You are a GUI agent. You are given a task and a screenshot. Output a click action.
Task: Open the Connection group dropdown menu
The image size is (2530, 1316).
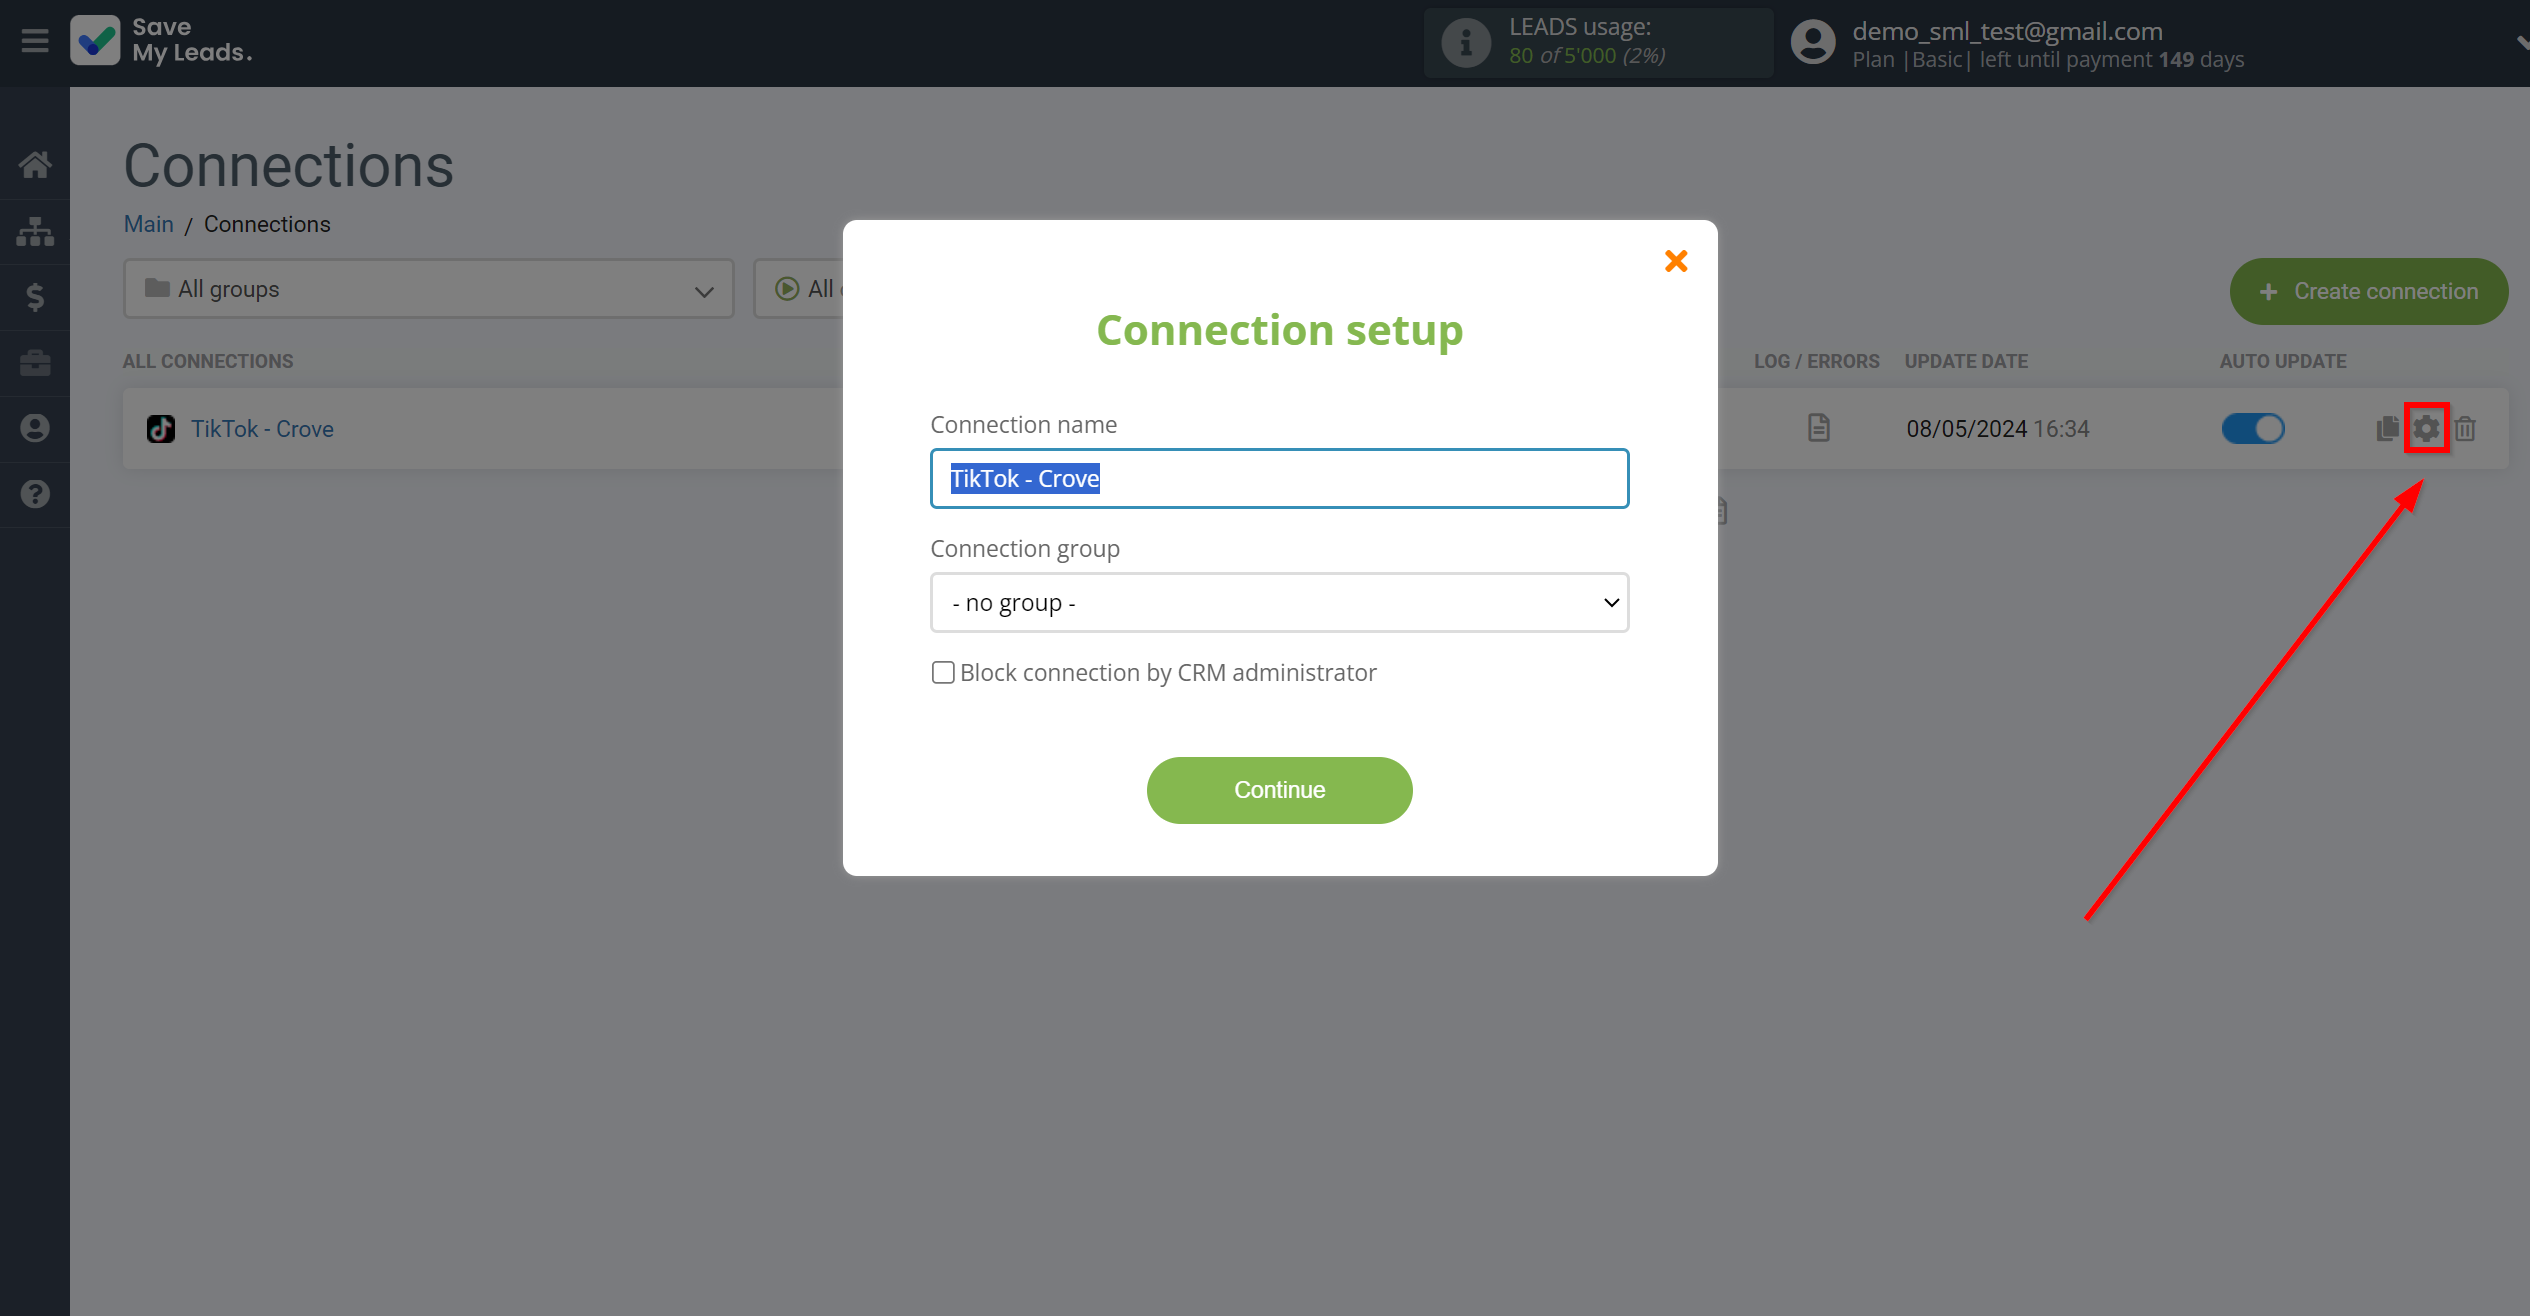pyautogui.click(x=1278, y=601)
